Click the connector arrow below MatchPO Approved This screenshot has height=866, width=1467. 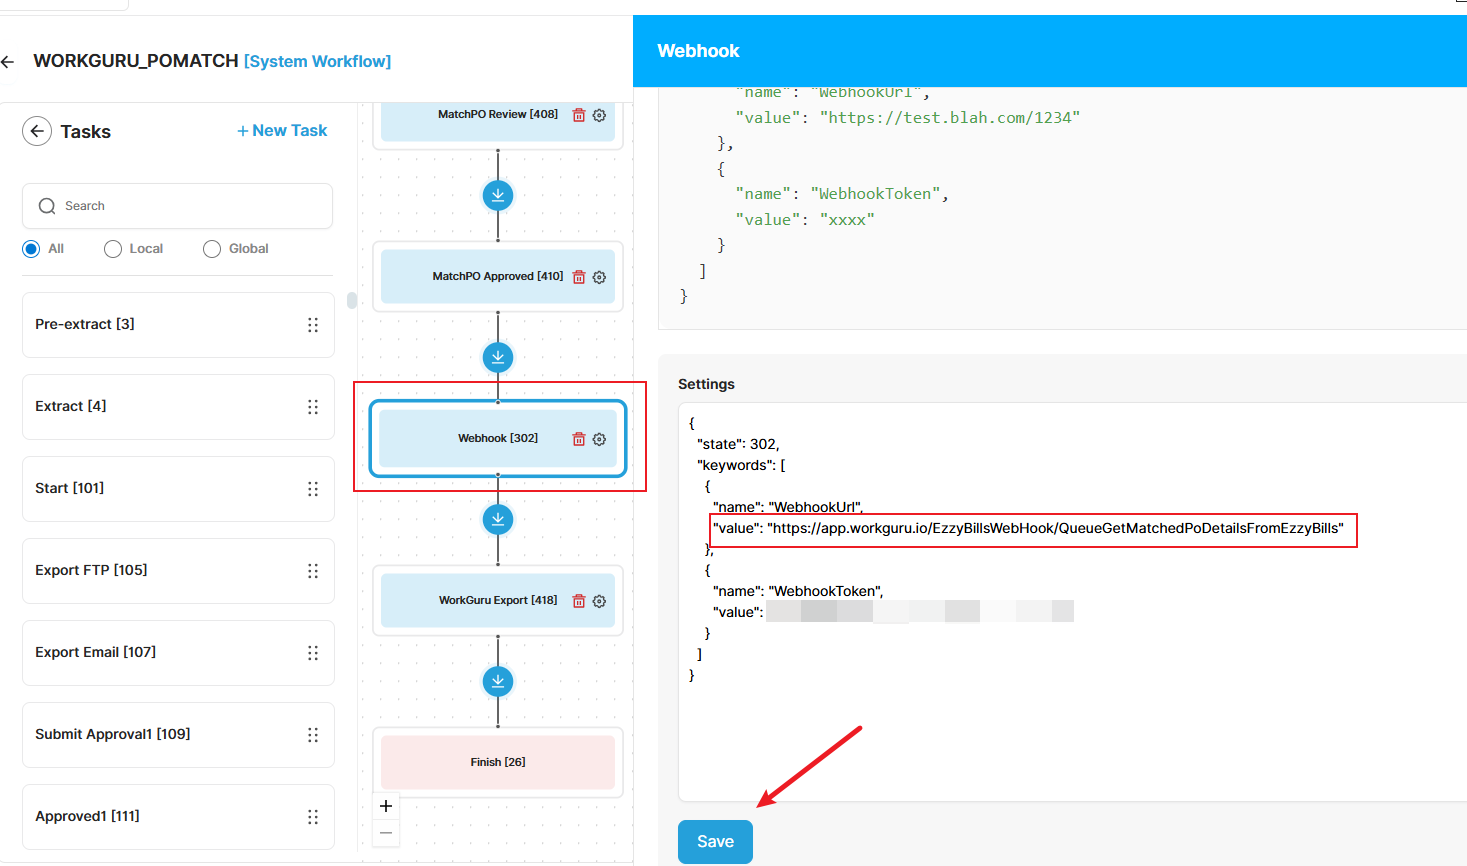pyautogui.click(x=498, y=357)
